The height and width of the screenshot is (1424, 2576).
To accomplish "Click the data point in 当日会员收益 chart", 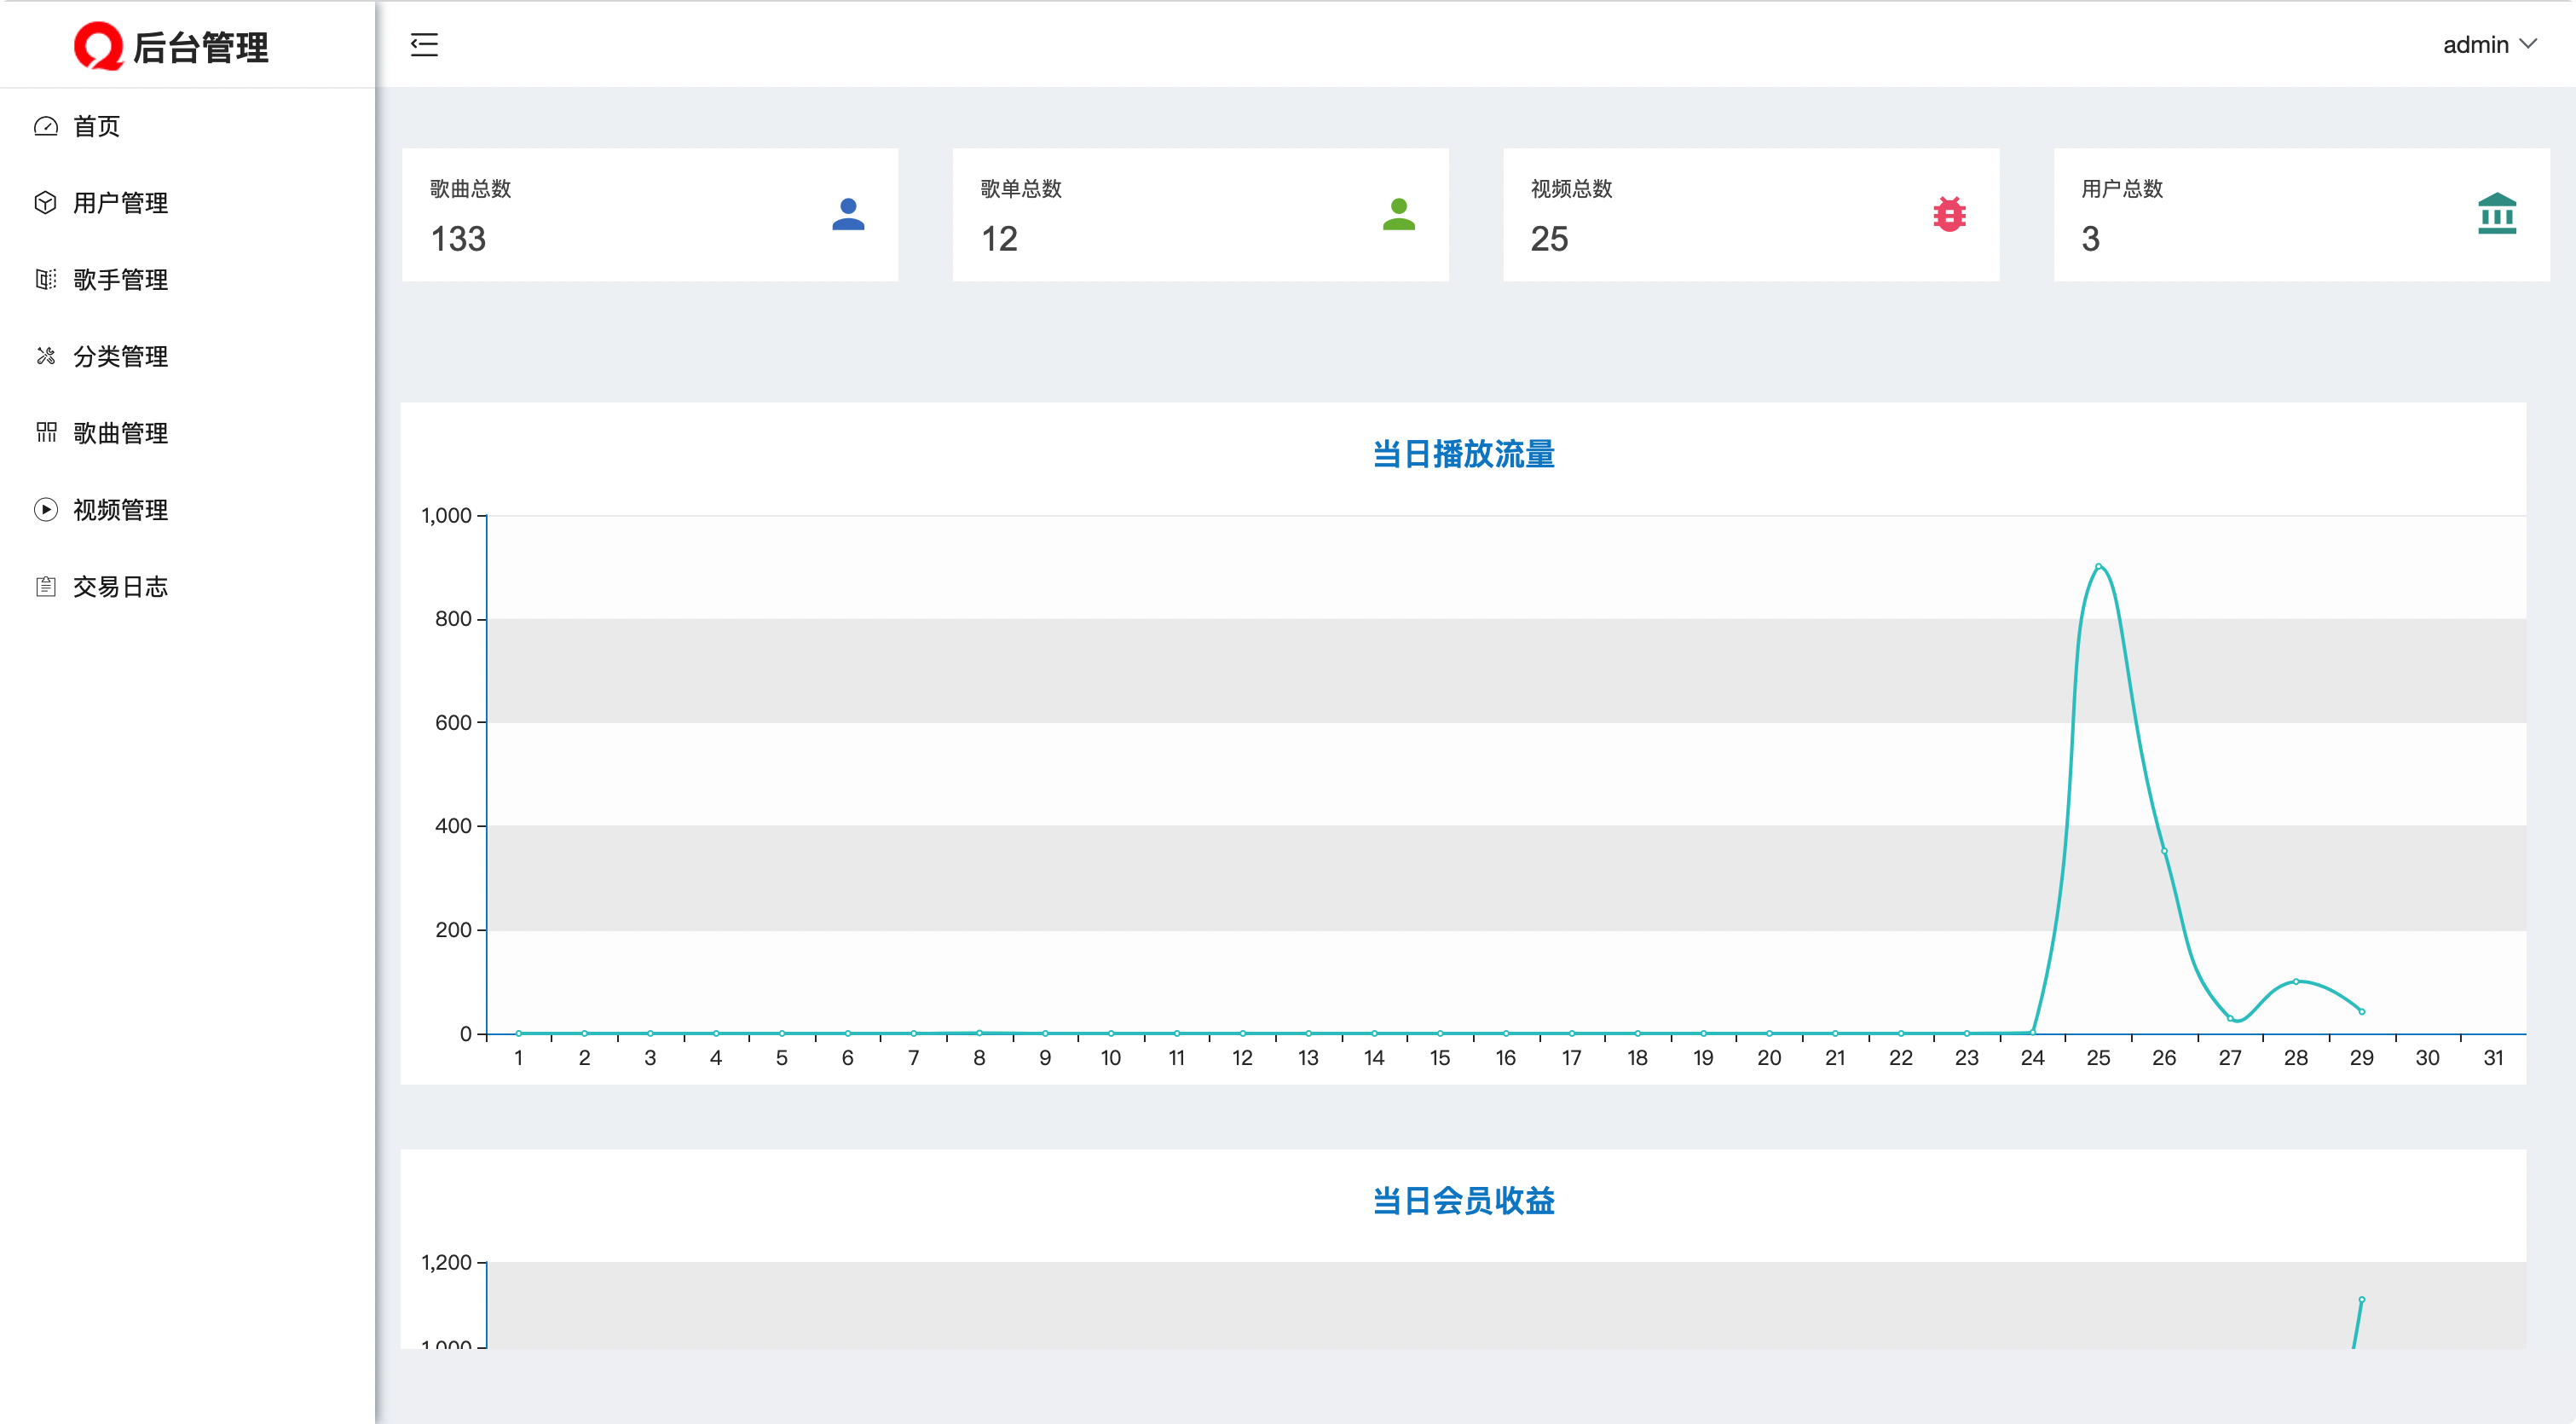I will pos(2362,1299).
